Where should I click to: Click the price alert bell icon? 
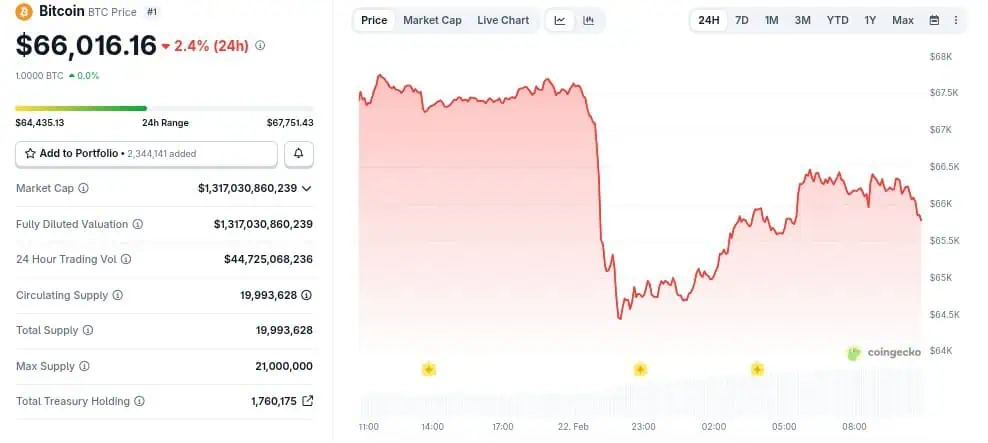[299, 154]
